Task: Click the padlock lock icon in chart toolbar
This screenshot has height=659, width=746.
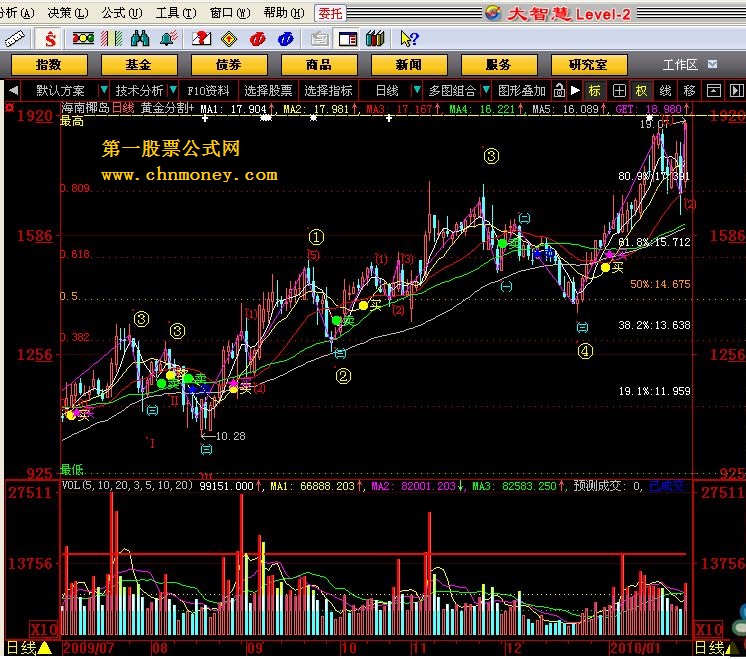Action: [x=560, y=90]
